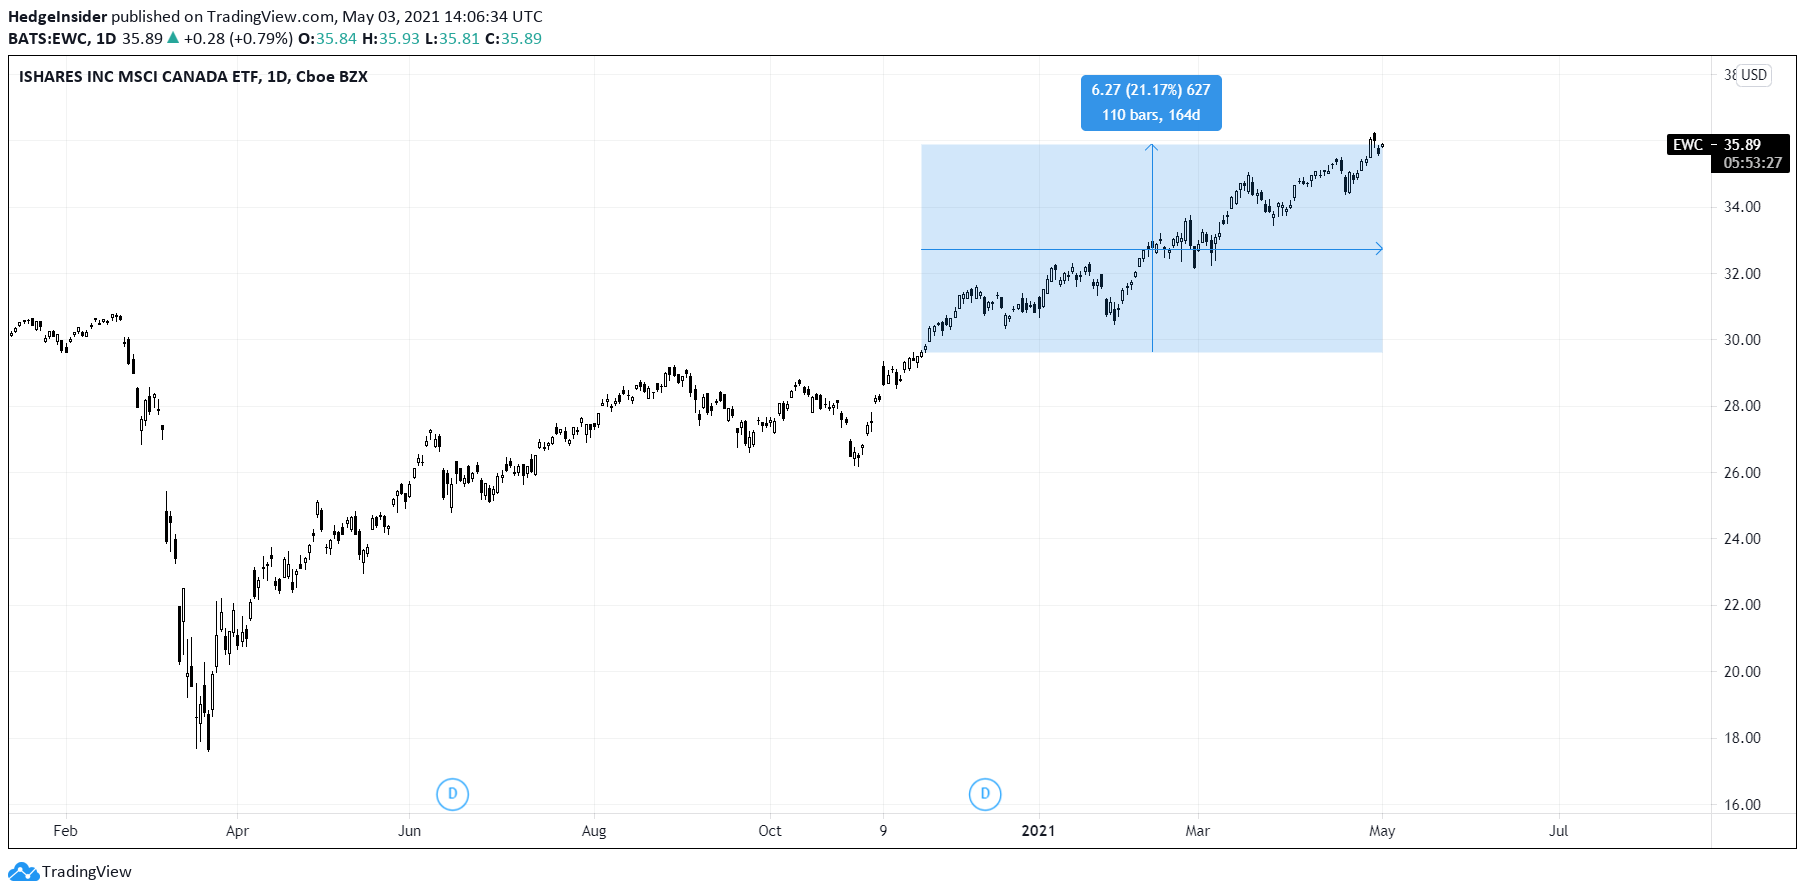Image resolution: width=1805 pixels, height=895 pixels.
Task: Click the Aug label on time axis
Action: [x=594, y=831]
